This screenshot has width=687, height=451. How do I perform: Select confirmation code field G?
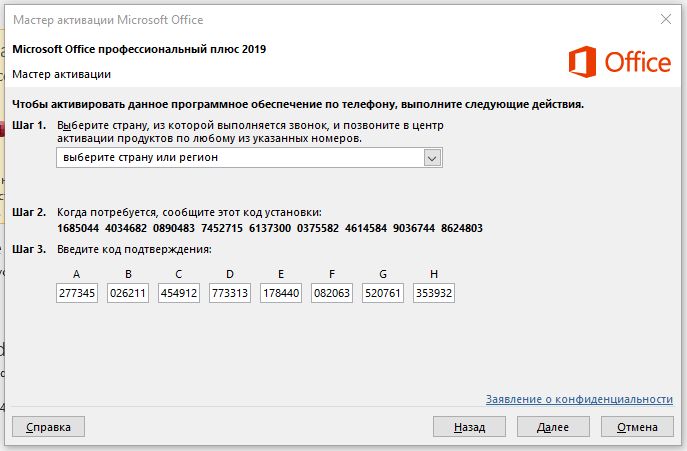[382, 294]
